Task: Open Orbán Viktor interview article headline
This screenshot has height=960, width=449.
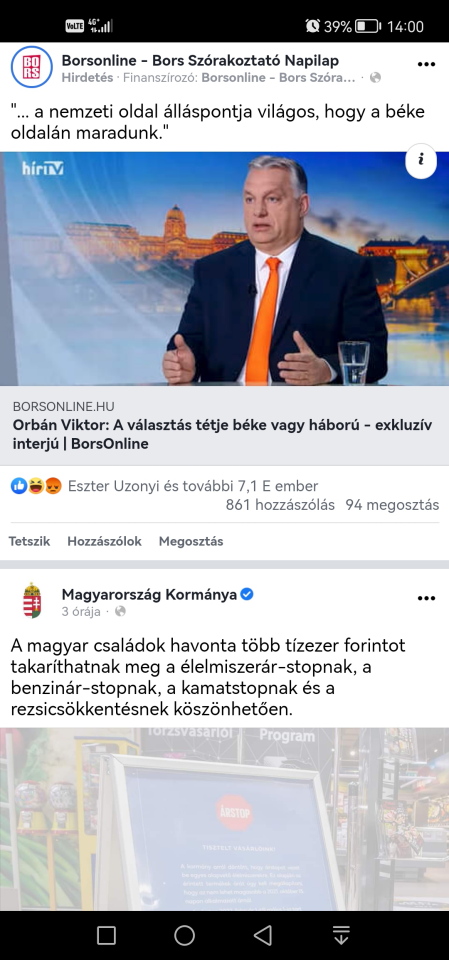Action: click(222, 435)
